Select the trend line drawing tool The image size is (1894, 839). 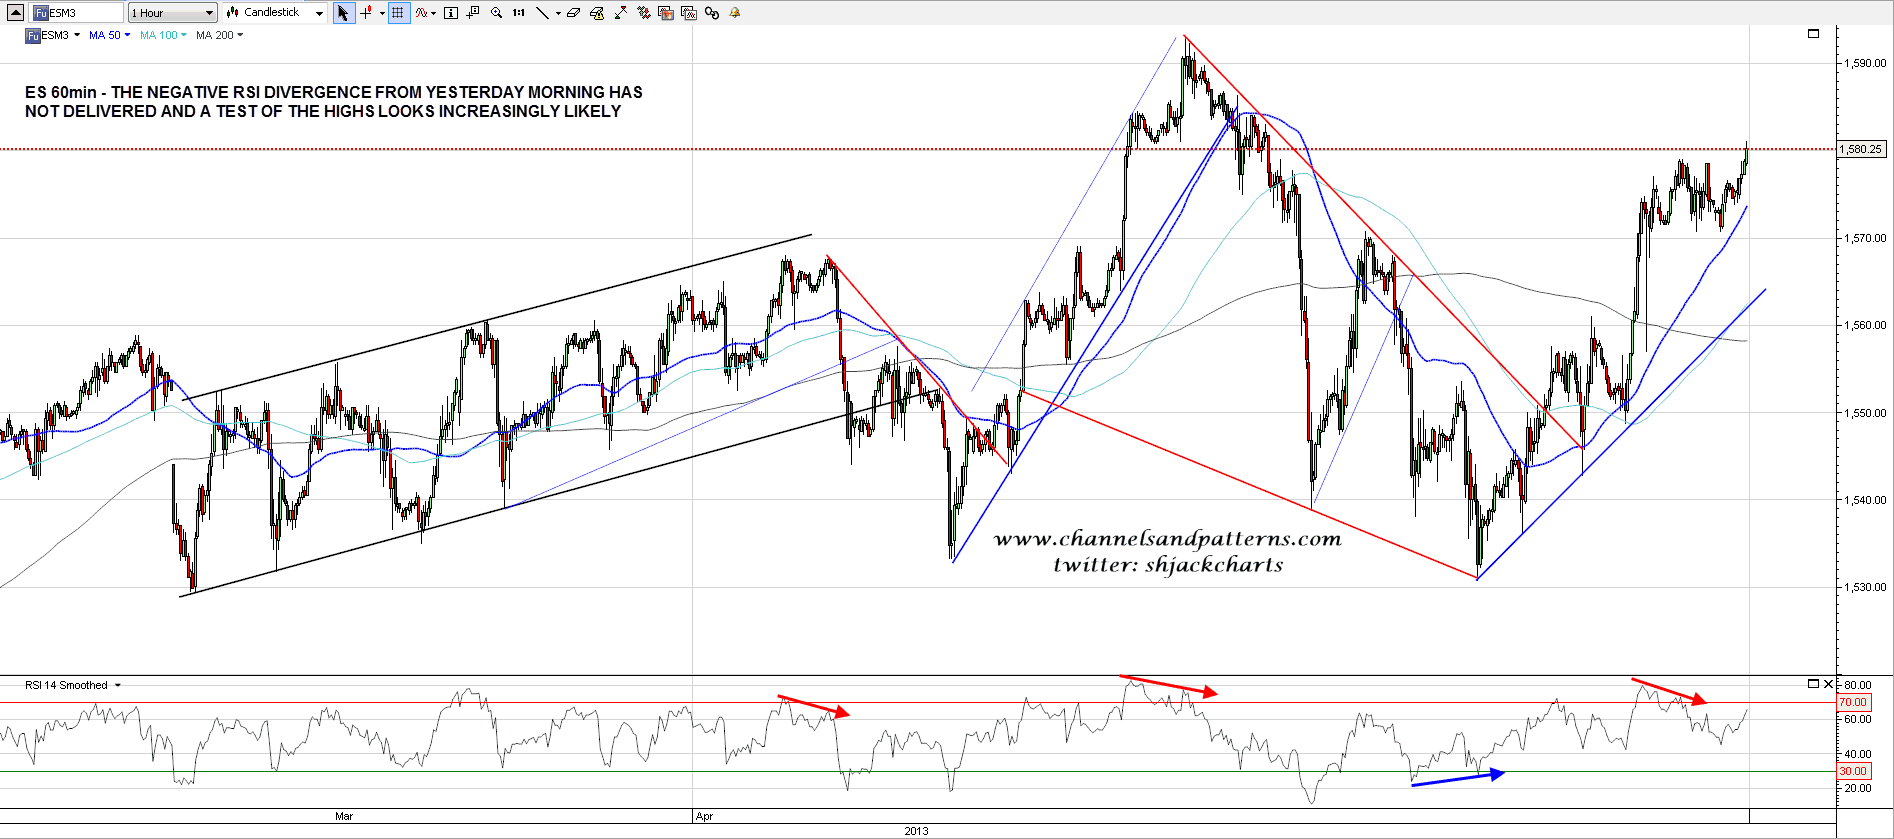tap(542, 13)
